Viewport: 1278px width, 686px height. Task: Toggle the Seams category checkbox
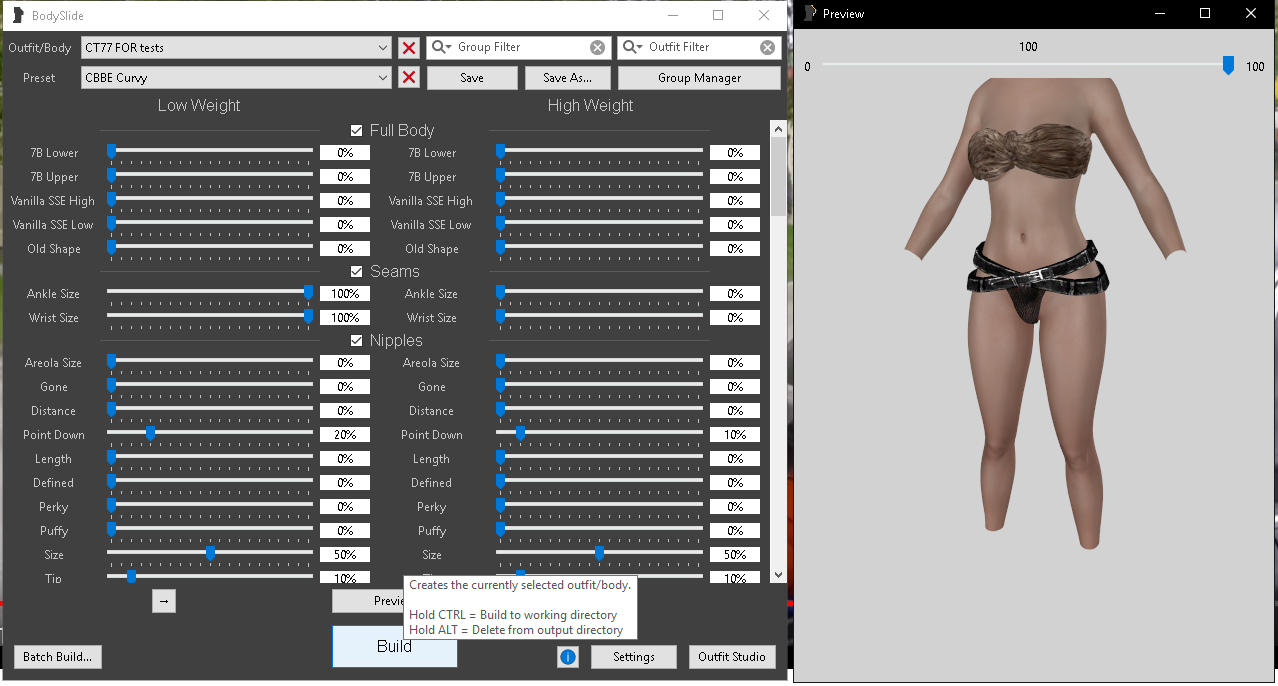pyautogui.click(x=356, y=272)
